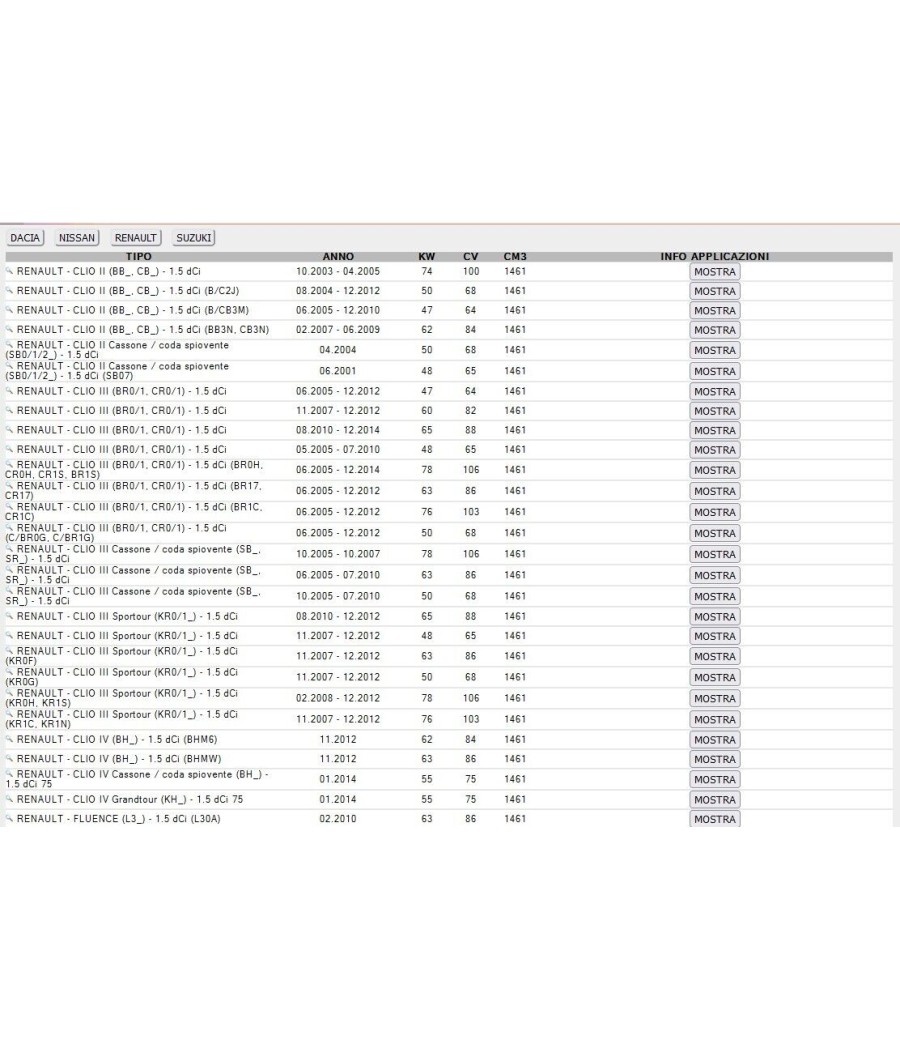The height and width of the screenshot is (1050, 900).
Task: Click MOSTRA for CLIO II (B/C2J)
Action: pyautogui.click(x=715, y=291)
